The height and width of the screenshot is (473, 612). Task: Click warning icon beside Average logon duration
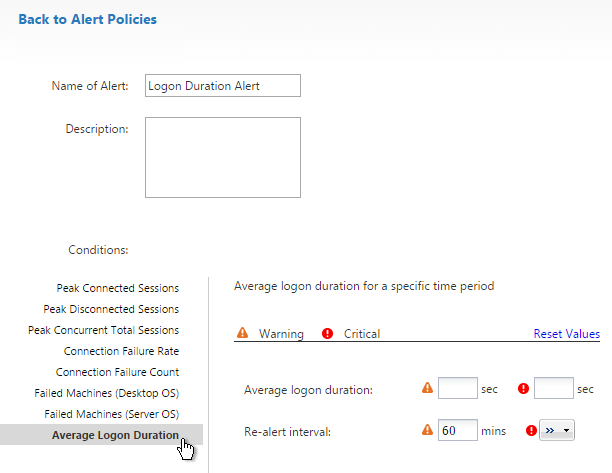(427, 388)
